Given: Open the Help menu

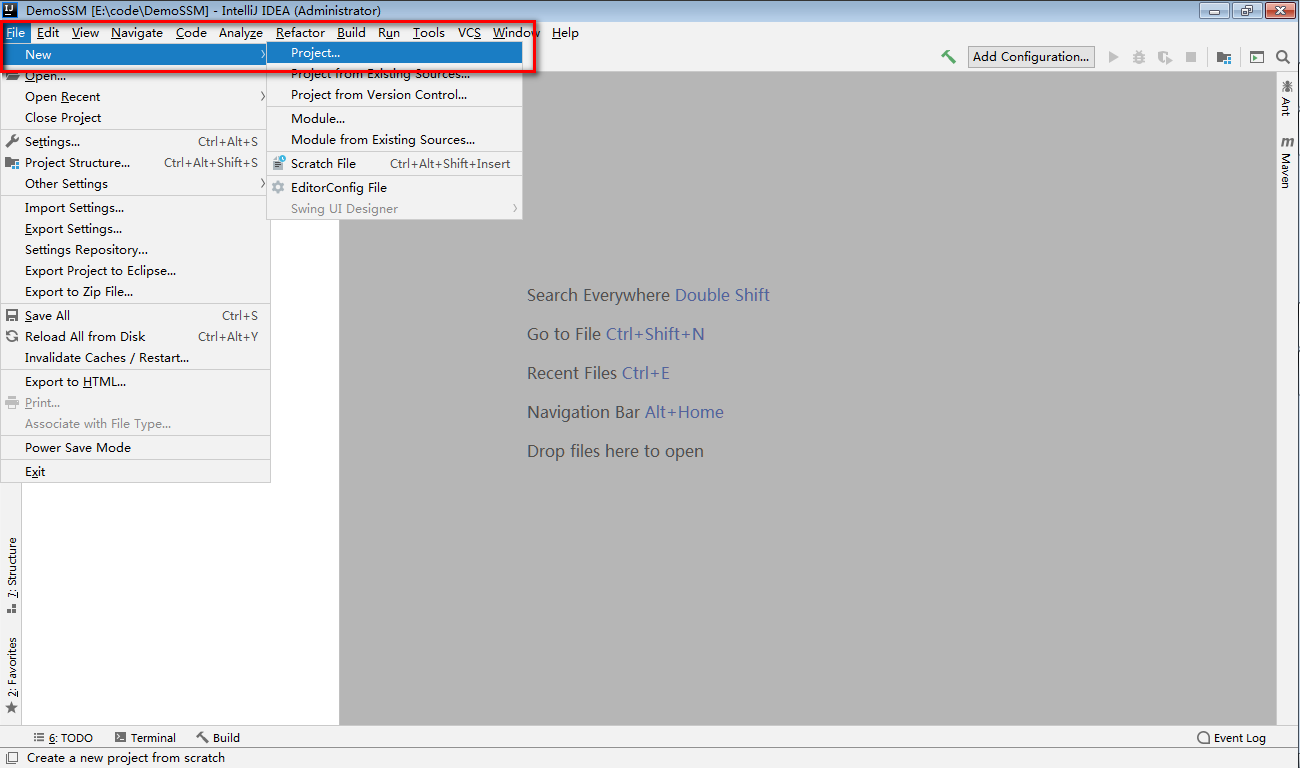Looking at the screenshot, I should pyautogui.click(x=565, y=32).
